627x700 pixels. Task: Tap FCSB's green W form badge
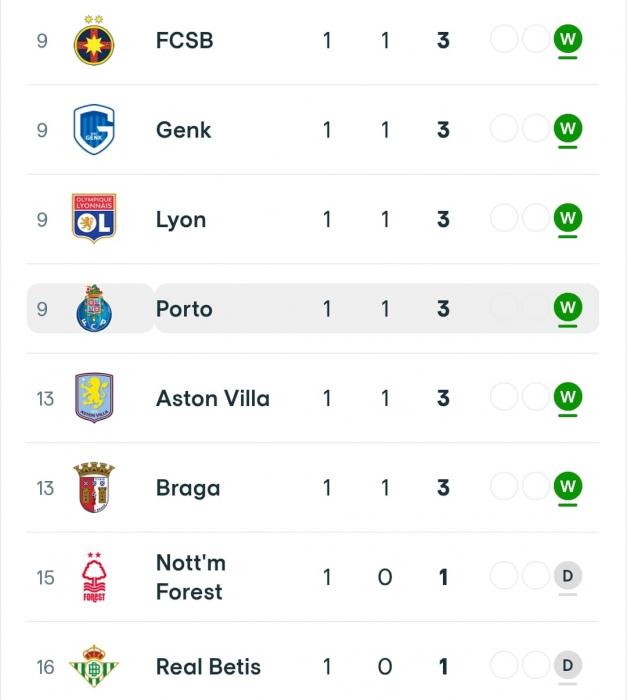pos(568,39)
